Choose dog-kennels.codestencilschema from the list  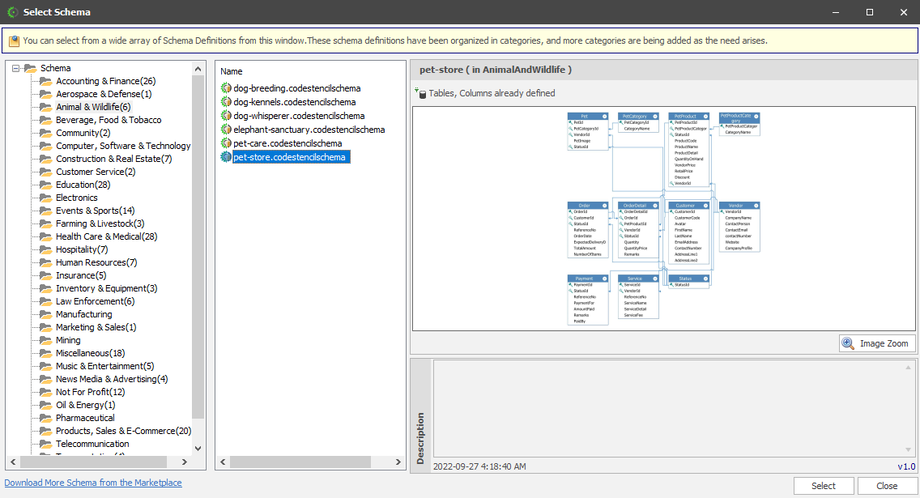tap(296, 102)
